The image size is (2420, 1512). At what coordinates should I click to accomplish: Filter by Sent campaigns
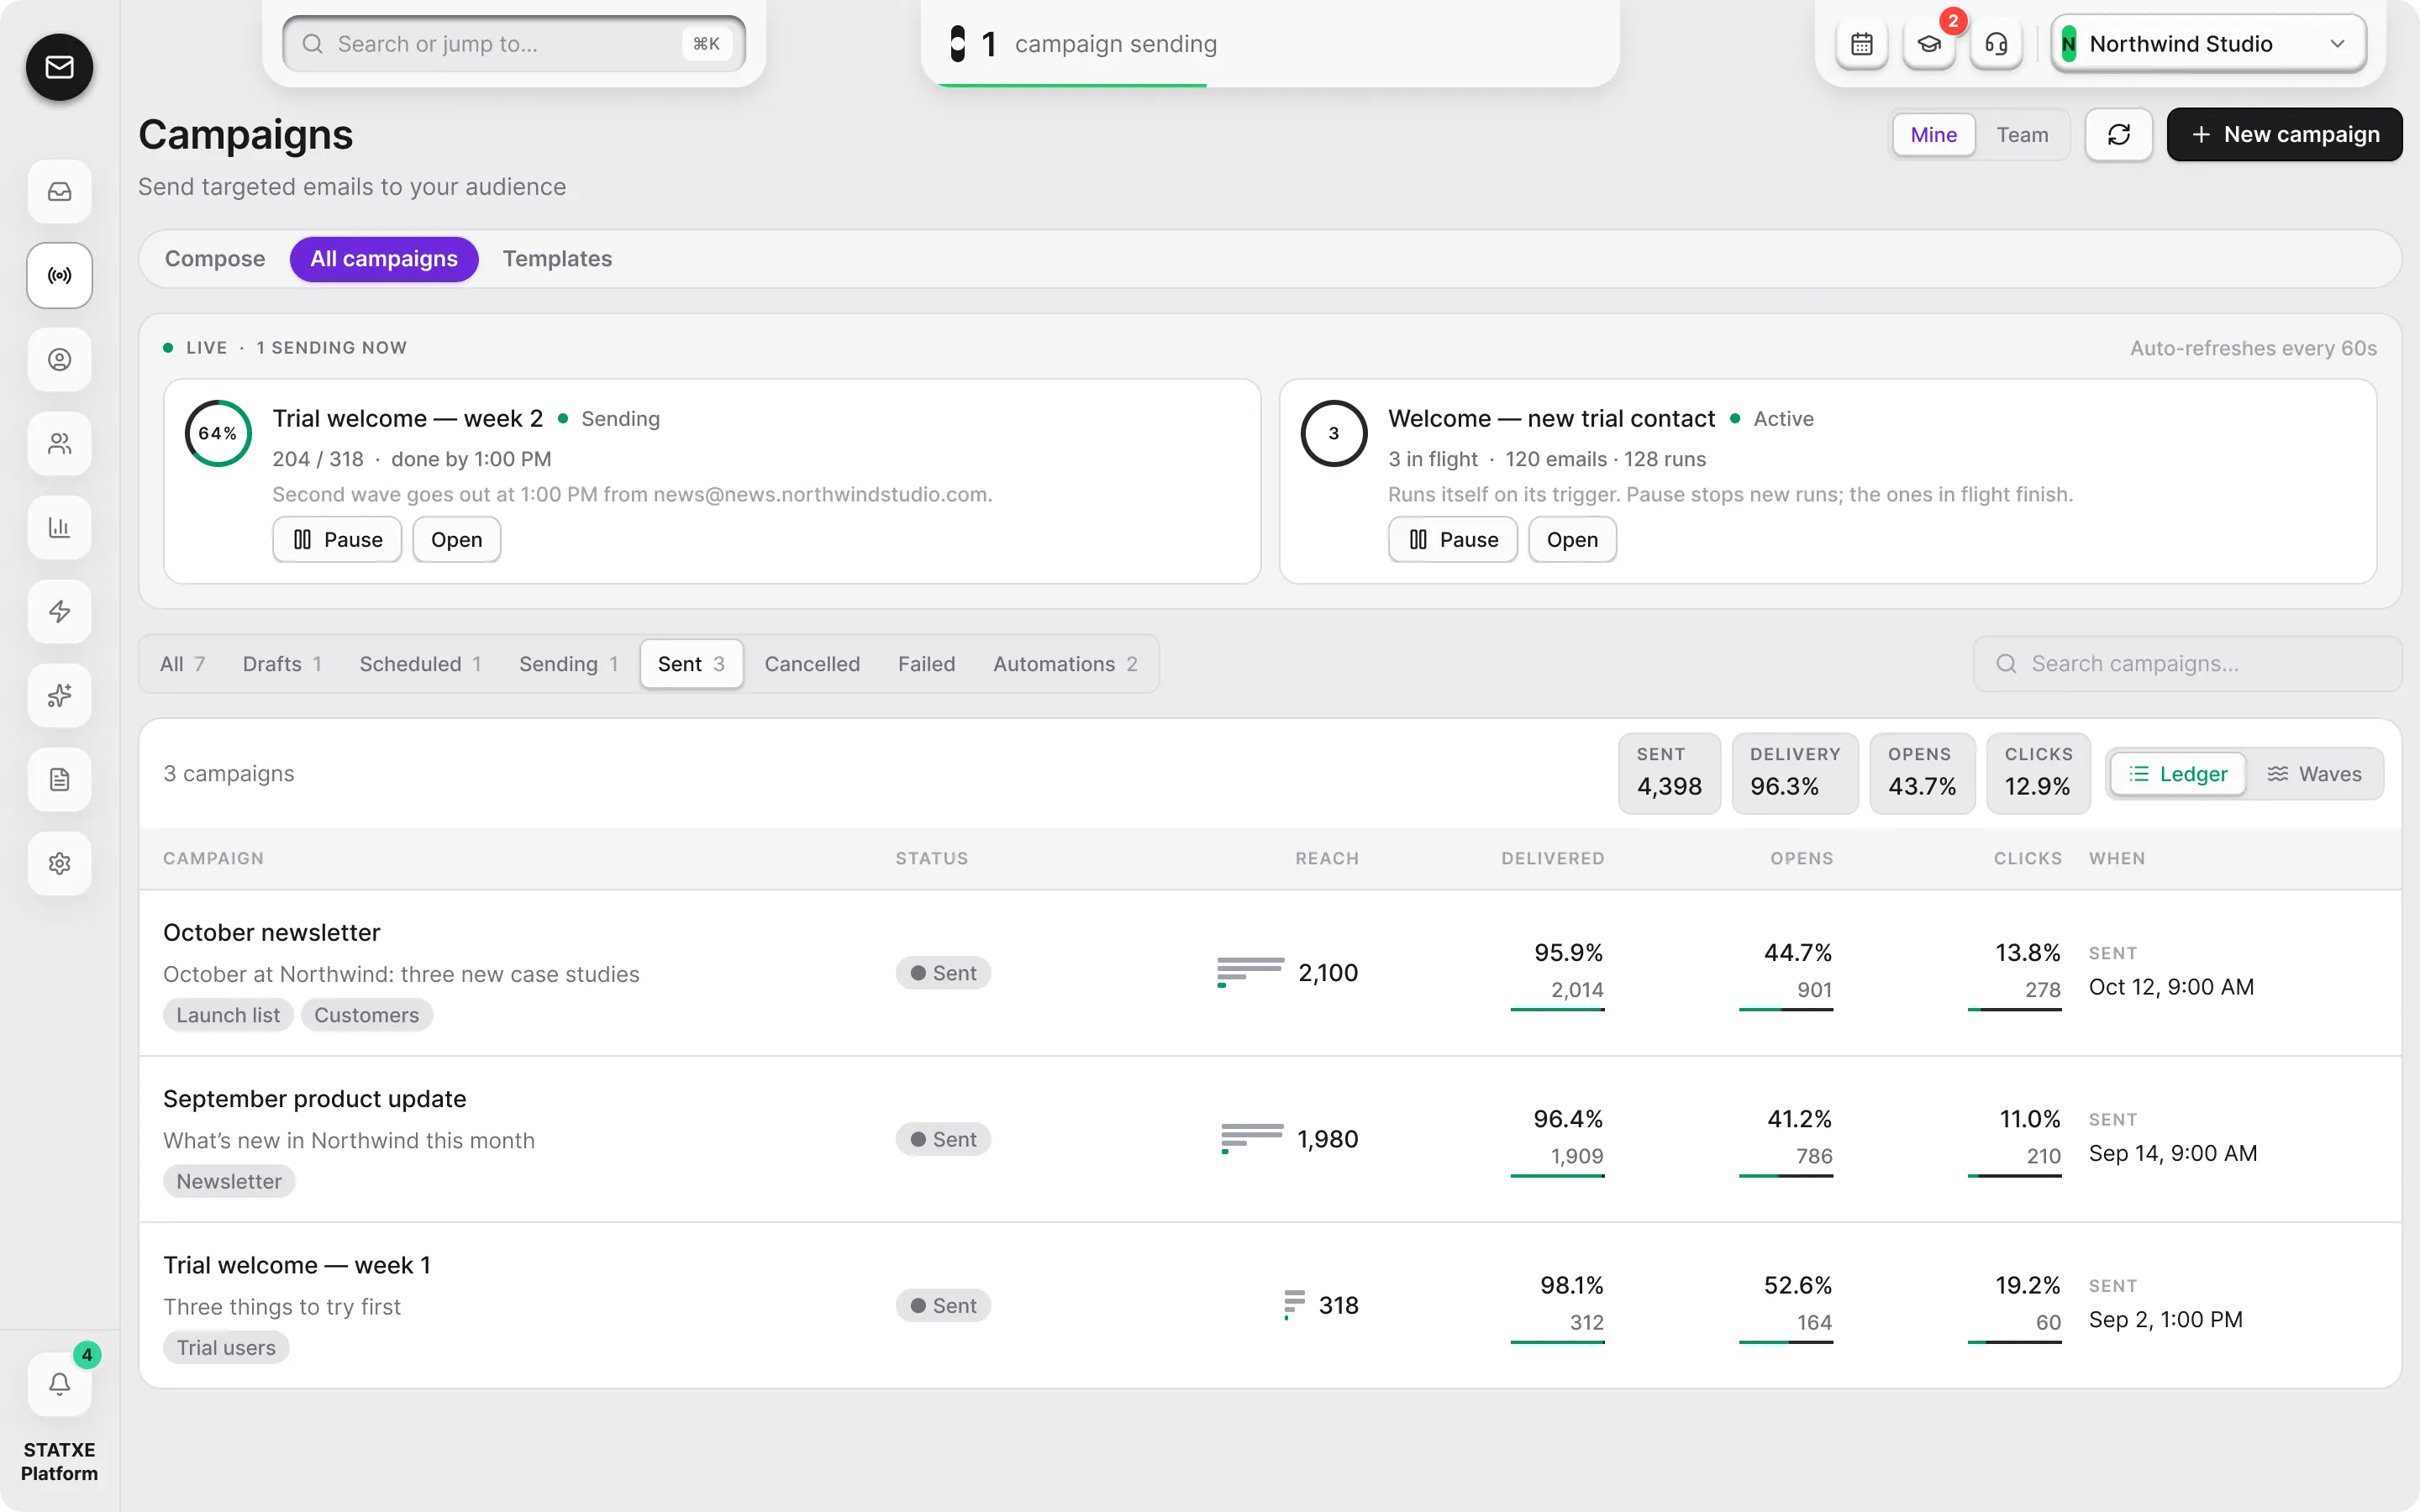[x=691, y=664]
